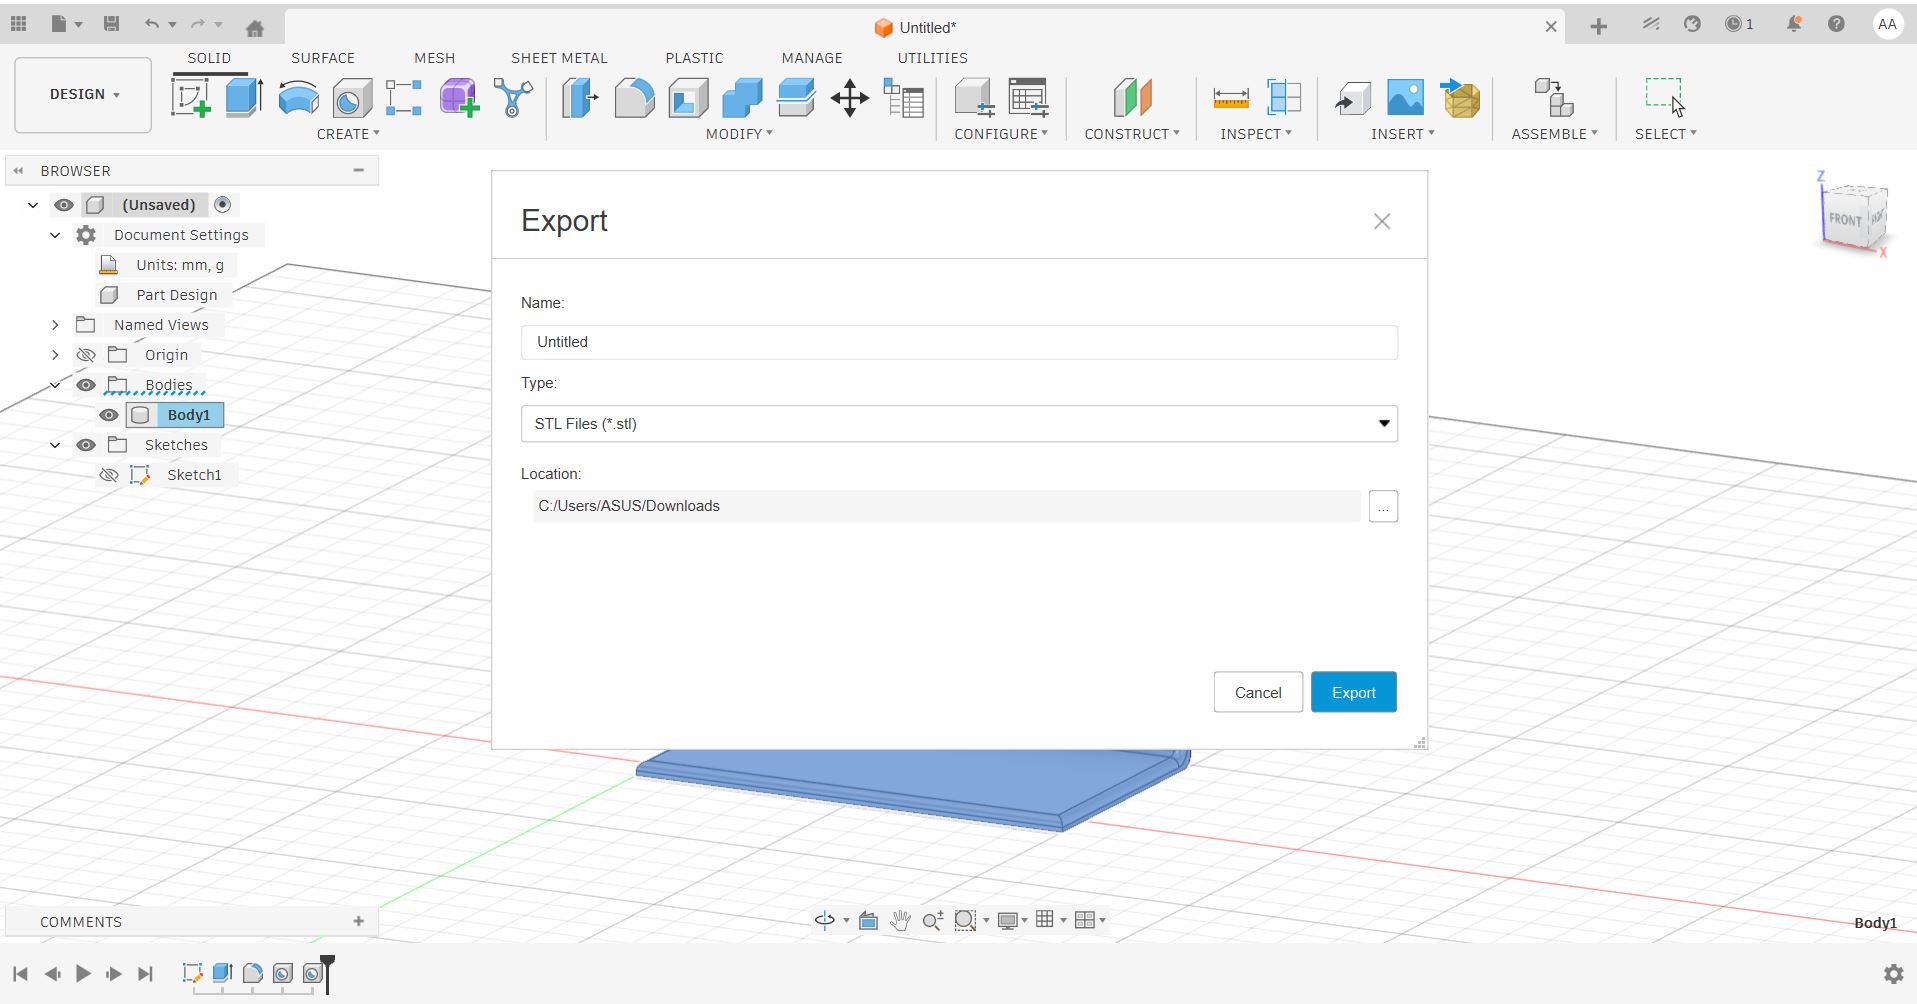The image size is (1917, 1004).
Task: Select the Revolve tool
Action: coord(298,98)
